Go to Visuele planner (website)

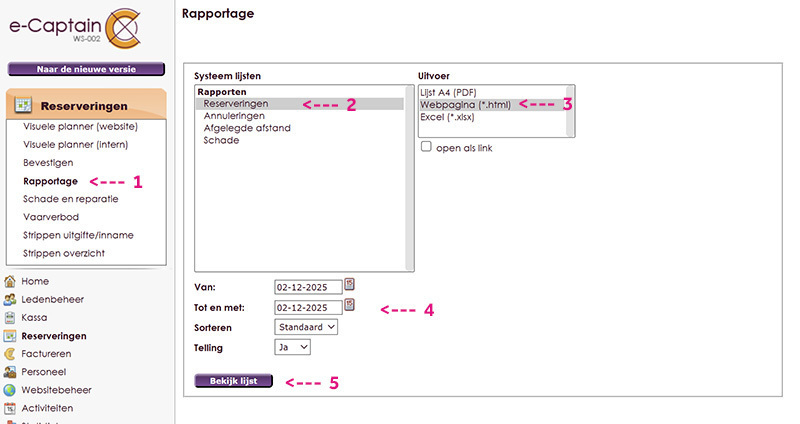pos(79,126)
